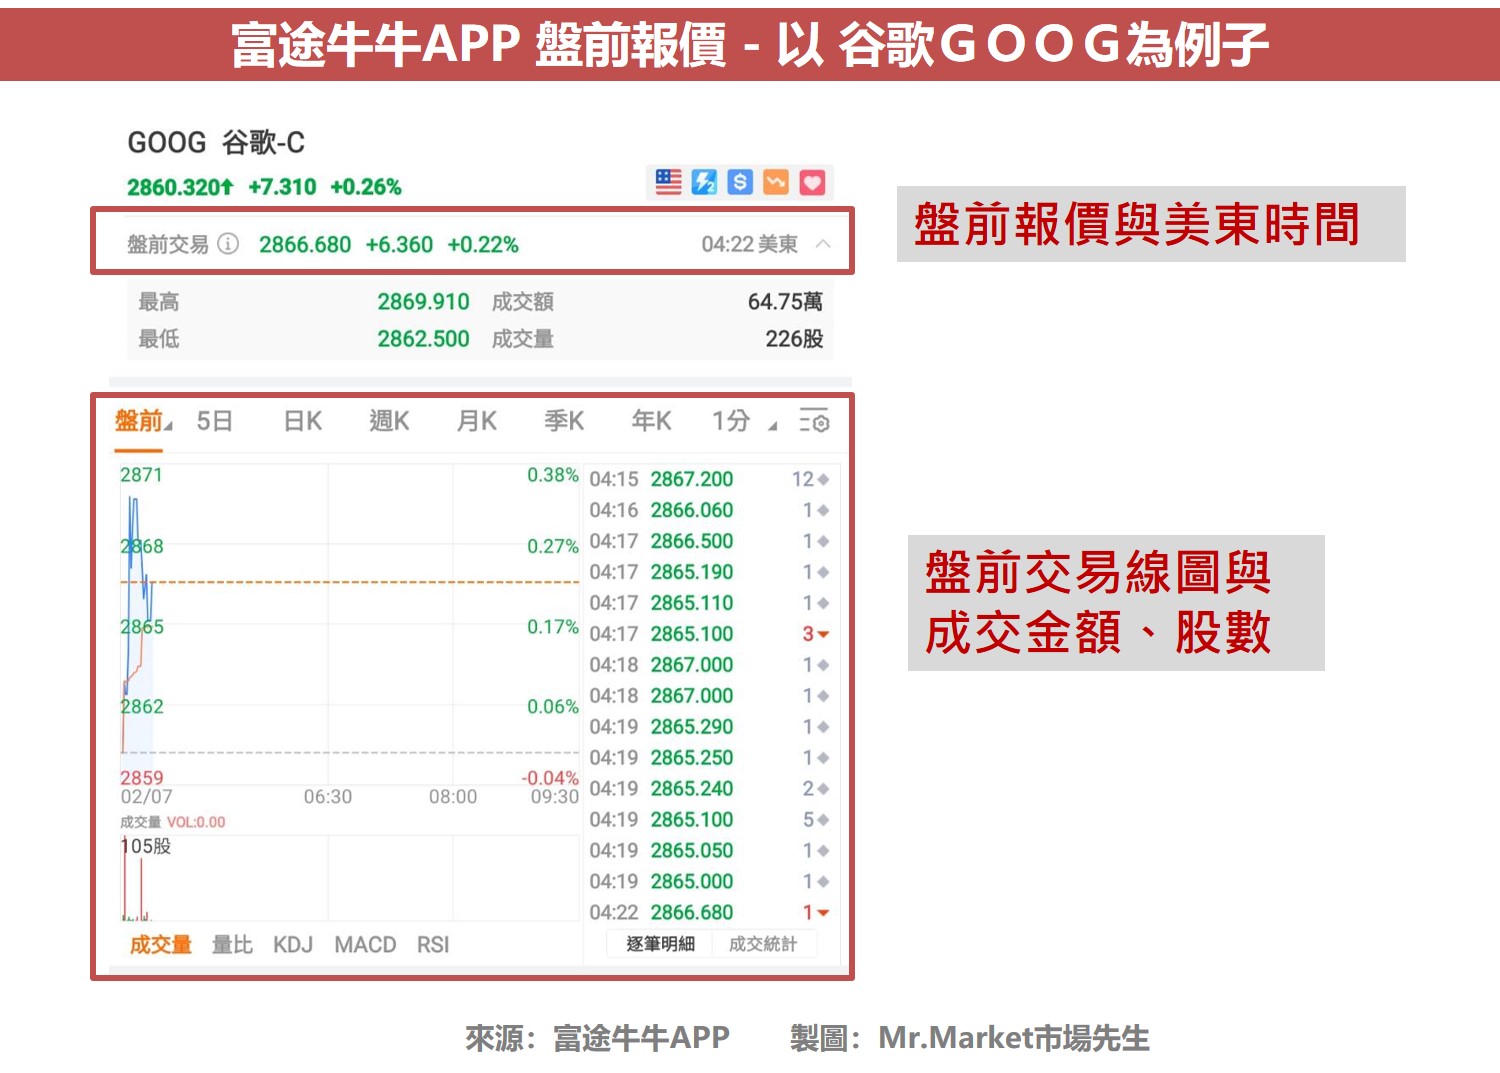This screenshot has height=1073, width=1500.
Task: Show 逐筆明細 tick details
Action: (x=660, y=944)
